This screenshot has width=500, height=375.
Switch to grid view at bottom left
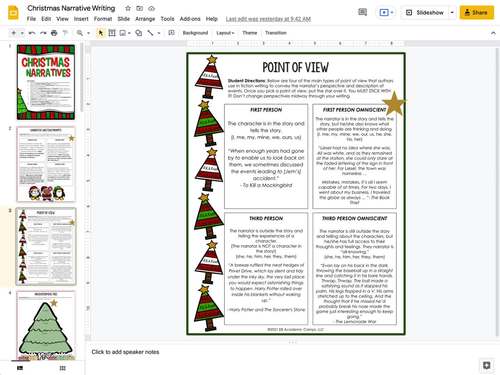(62, 368)
